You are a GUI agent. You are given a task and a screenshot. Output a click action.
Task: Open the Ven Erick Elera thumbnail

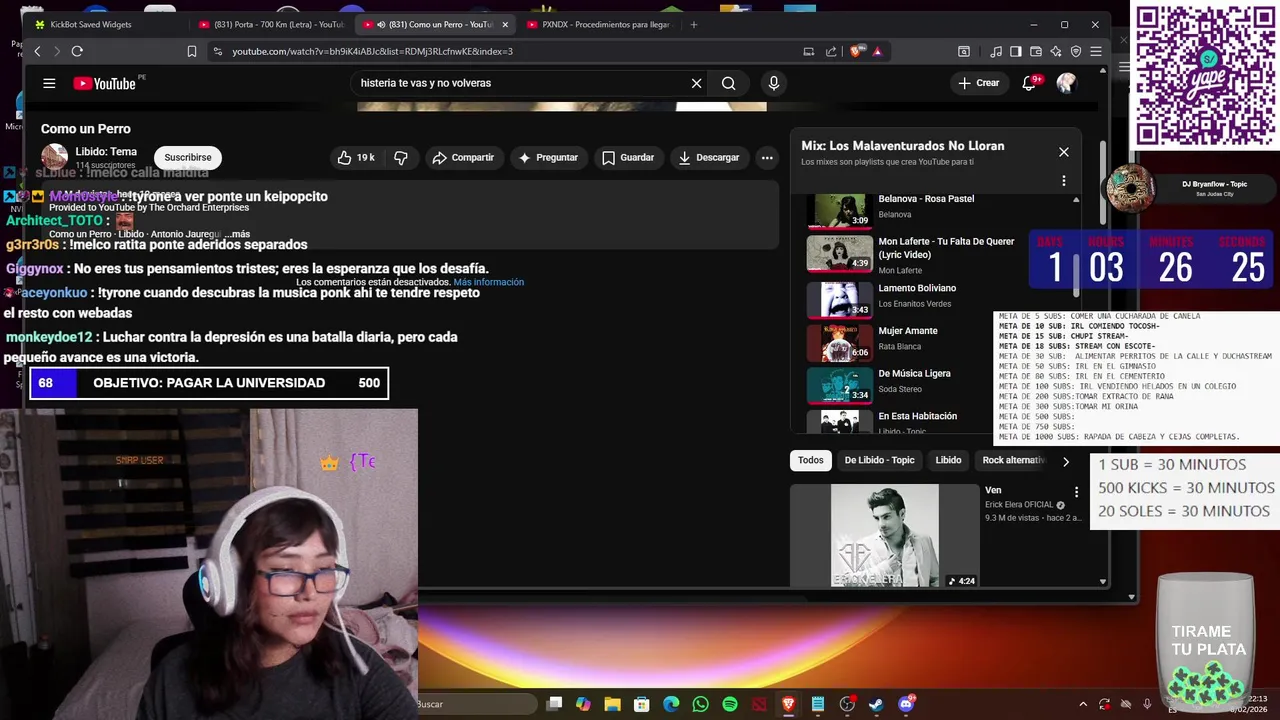[885, 535]
